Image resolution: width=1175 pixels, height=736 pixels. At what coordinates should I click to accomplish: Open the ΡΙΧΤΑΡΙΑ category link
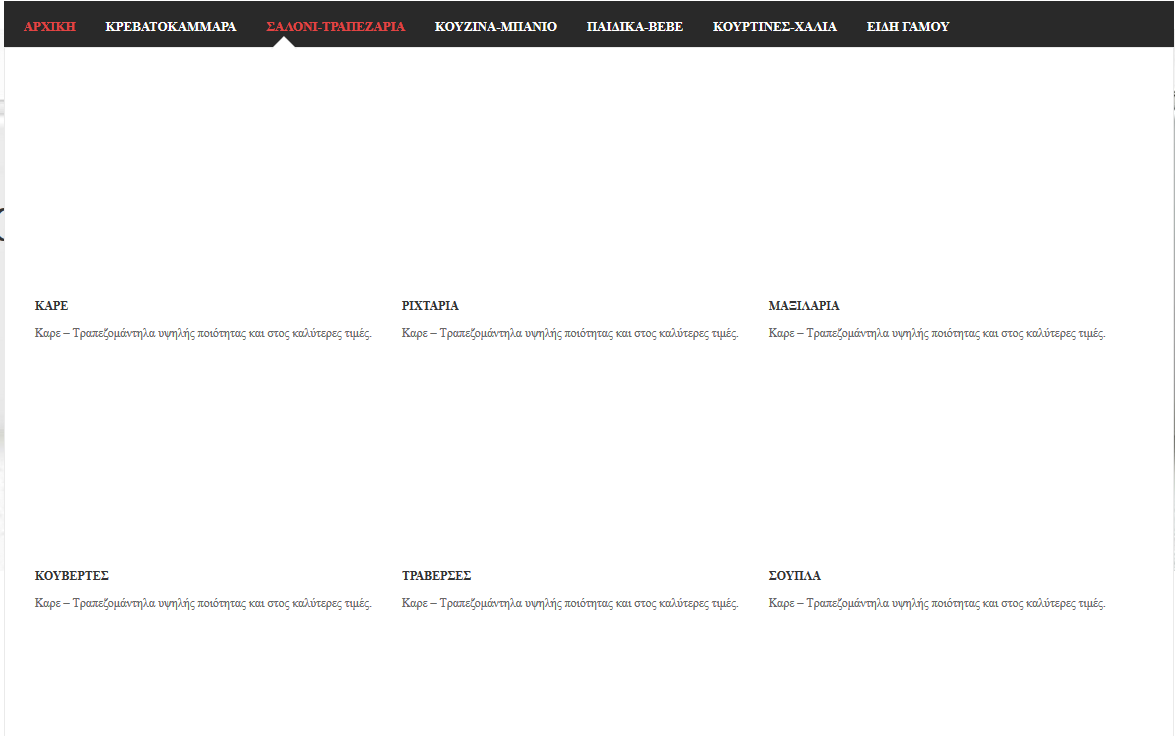point(430,306)
